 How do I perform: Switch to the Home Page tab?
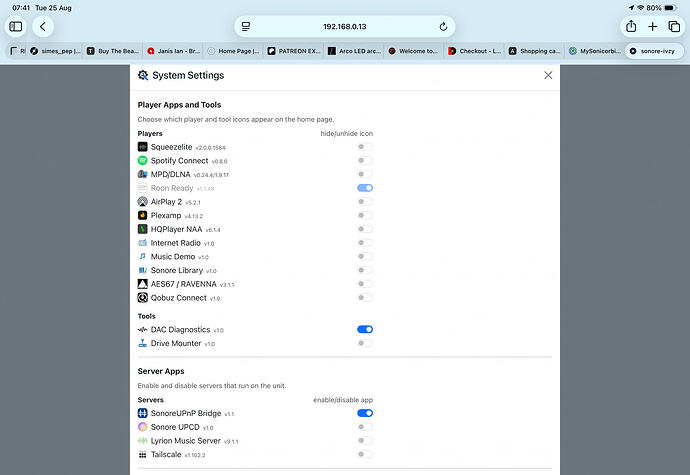(233, 51)
